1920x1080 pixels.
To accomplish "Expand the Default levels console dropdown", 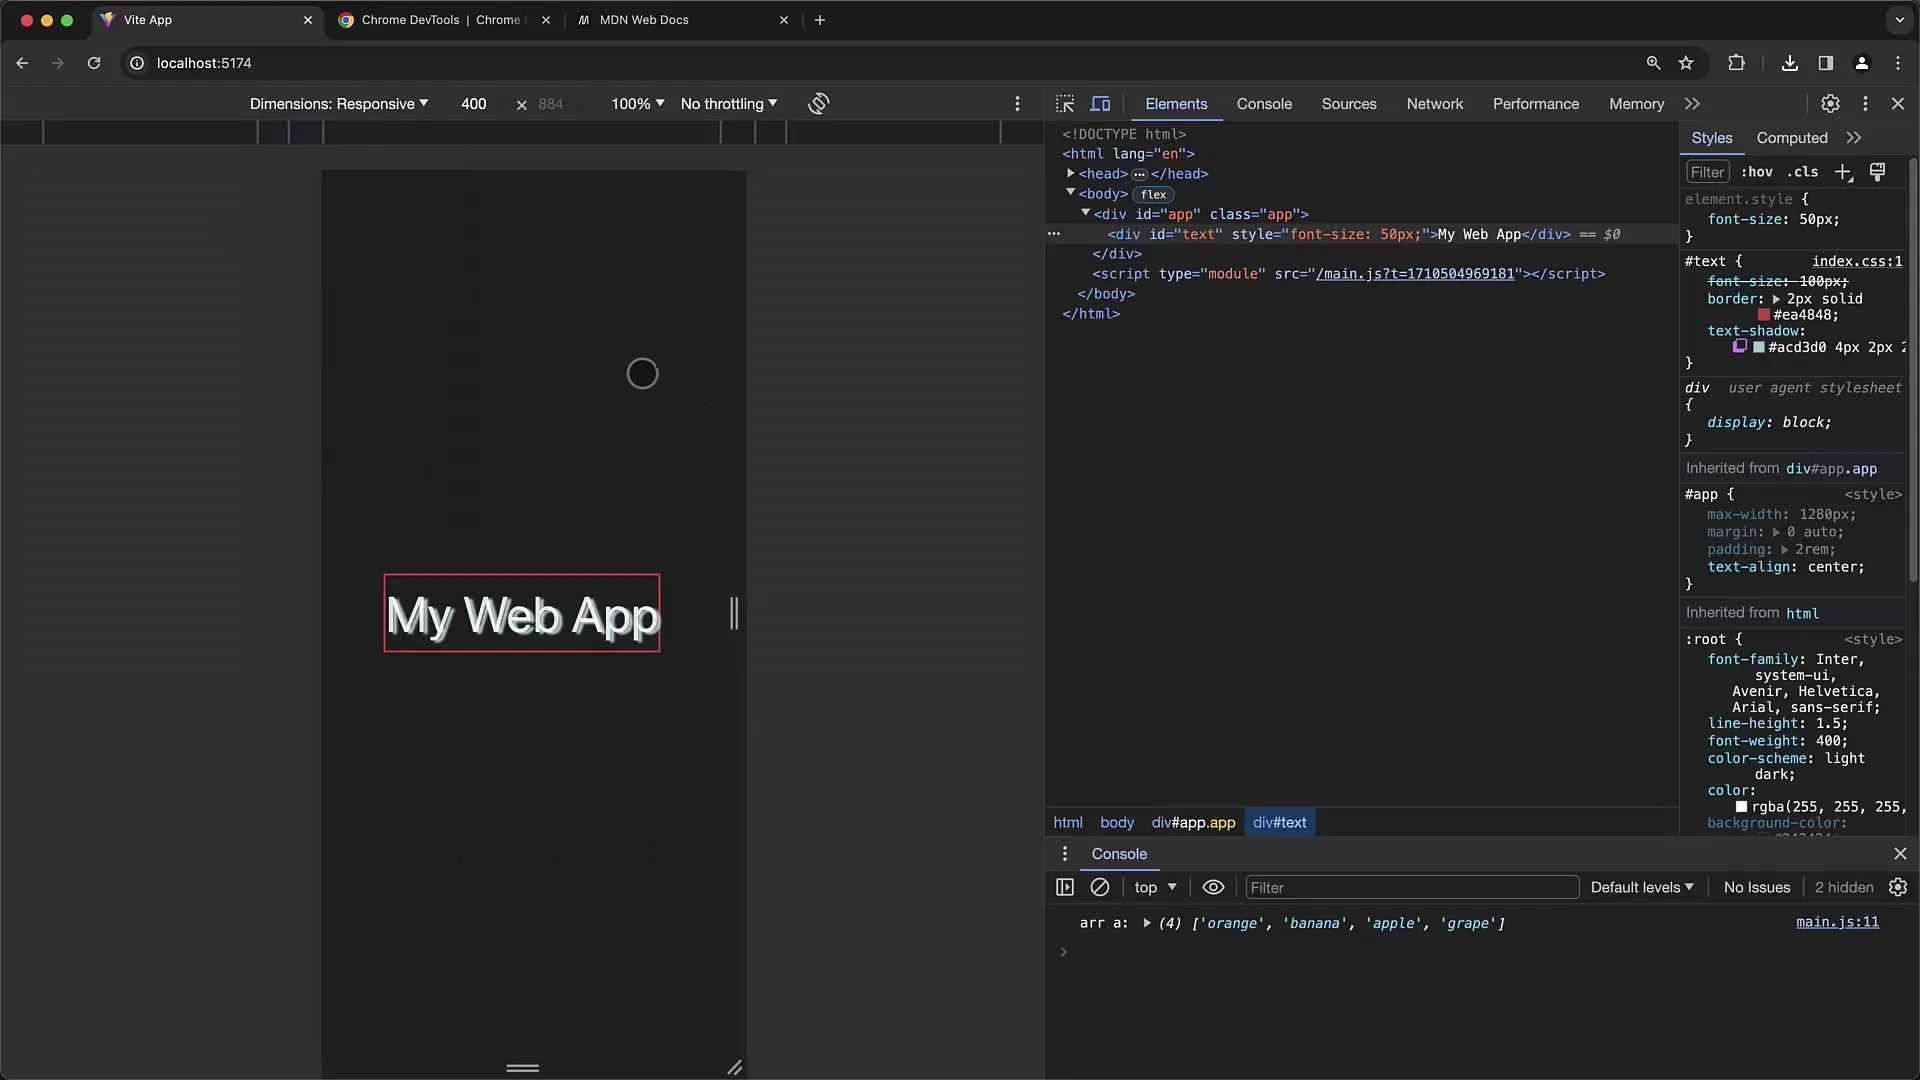I will [1640, 886].
